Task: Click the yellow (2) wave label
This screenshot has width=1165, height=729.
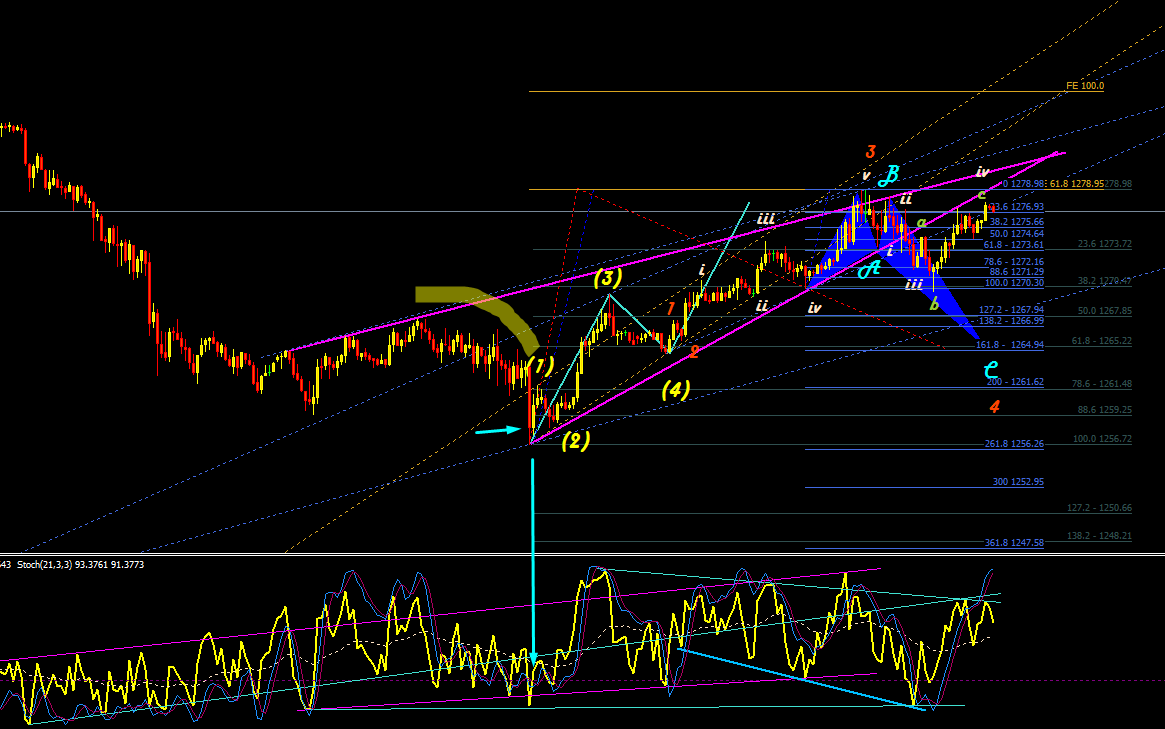Action: pyautogui.click(x=576, y=441)
